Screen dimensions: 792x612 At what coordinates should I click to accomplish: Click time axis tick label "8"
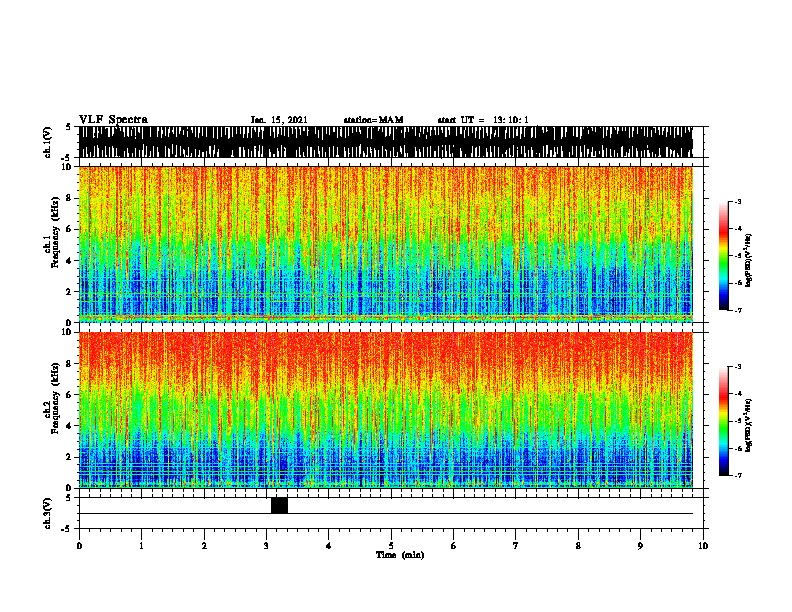(578, 546)
